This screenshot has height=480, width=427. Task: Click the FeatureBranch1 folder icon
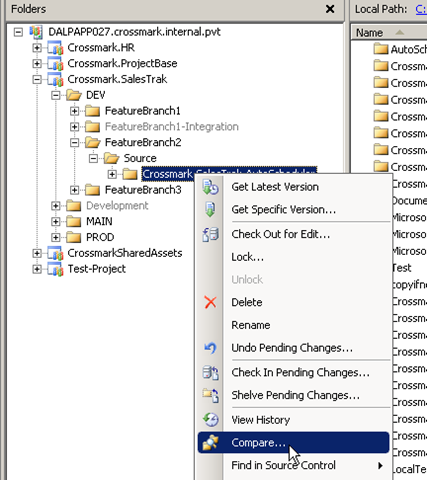point(92,111)
